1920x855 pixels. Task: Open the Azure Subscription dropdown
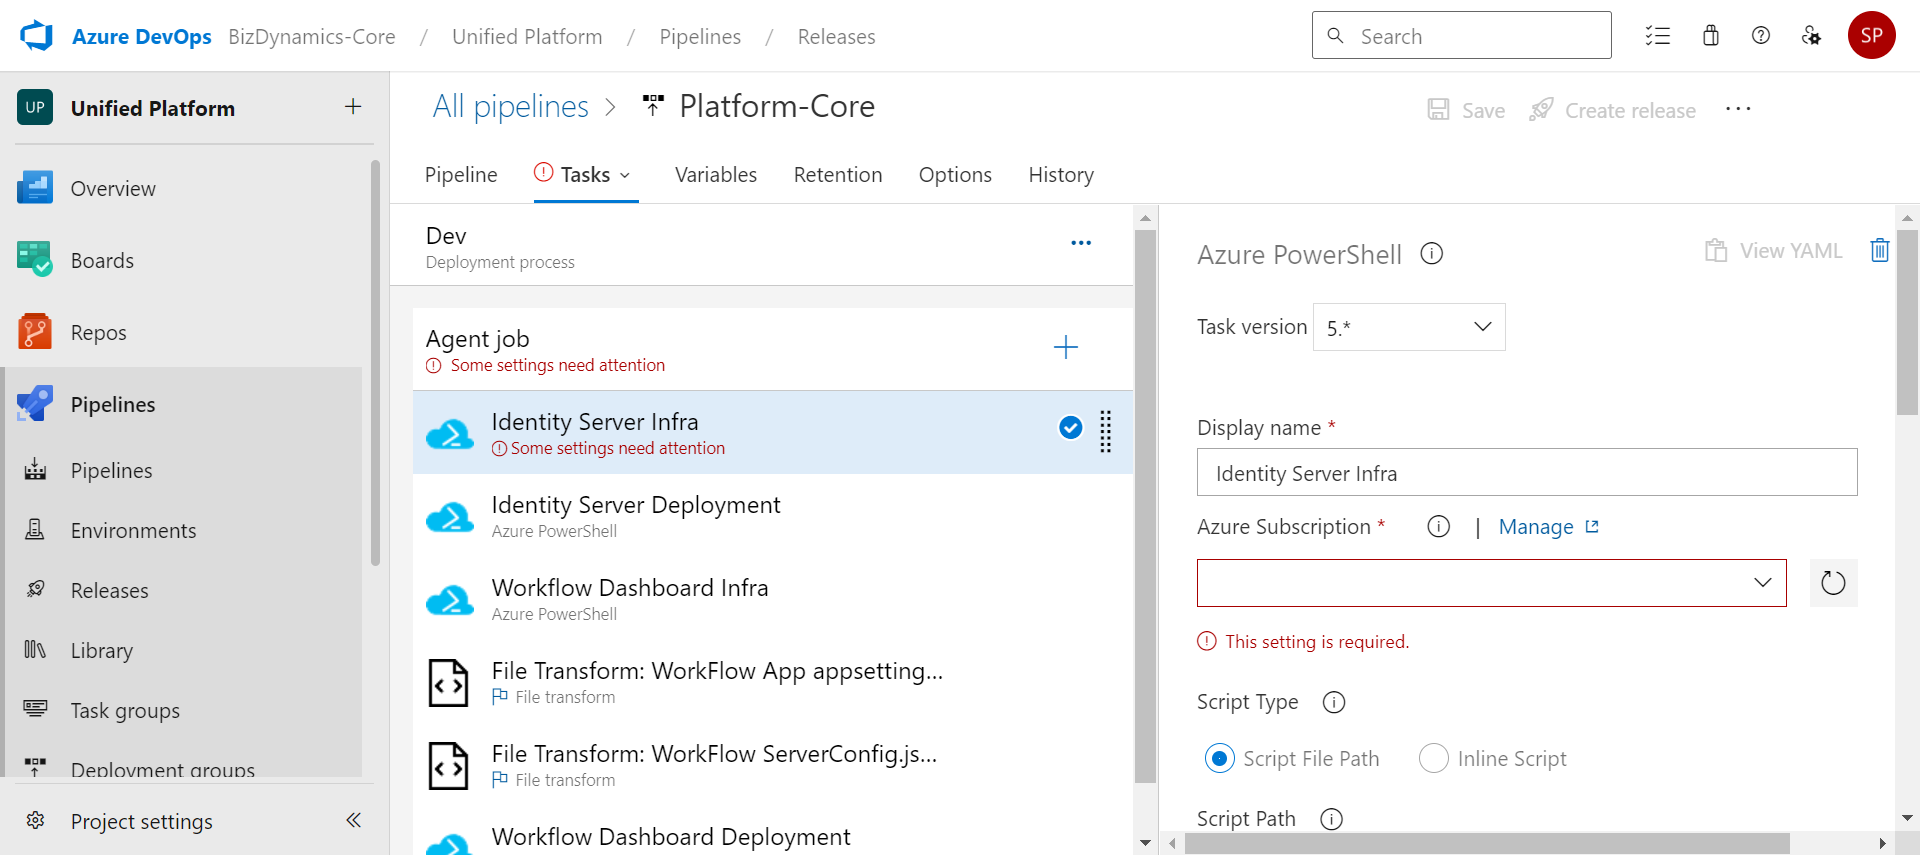(1492, 583)
